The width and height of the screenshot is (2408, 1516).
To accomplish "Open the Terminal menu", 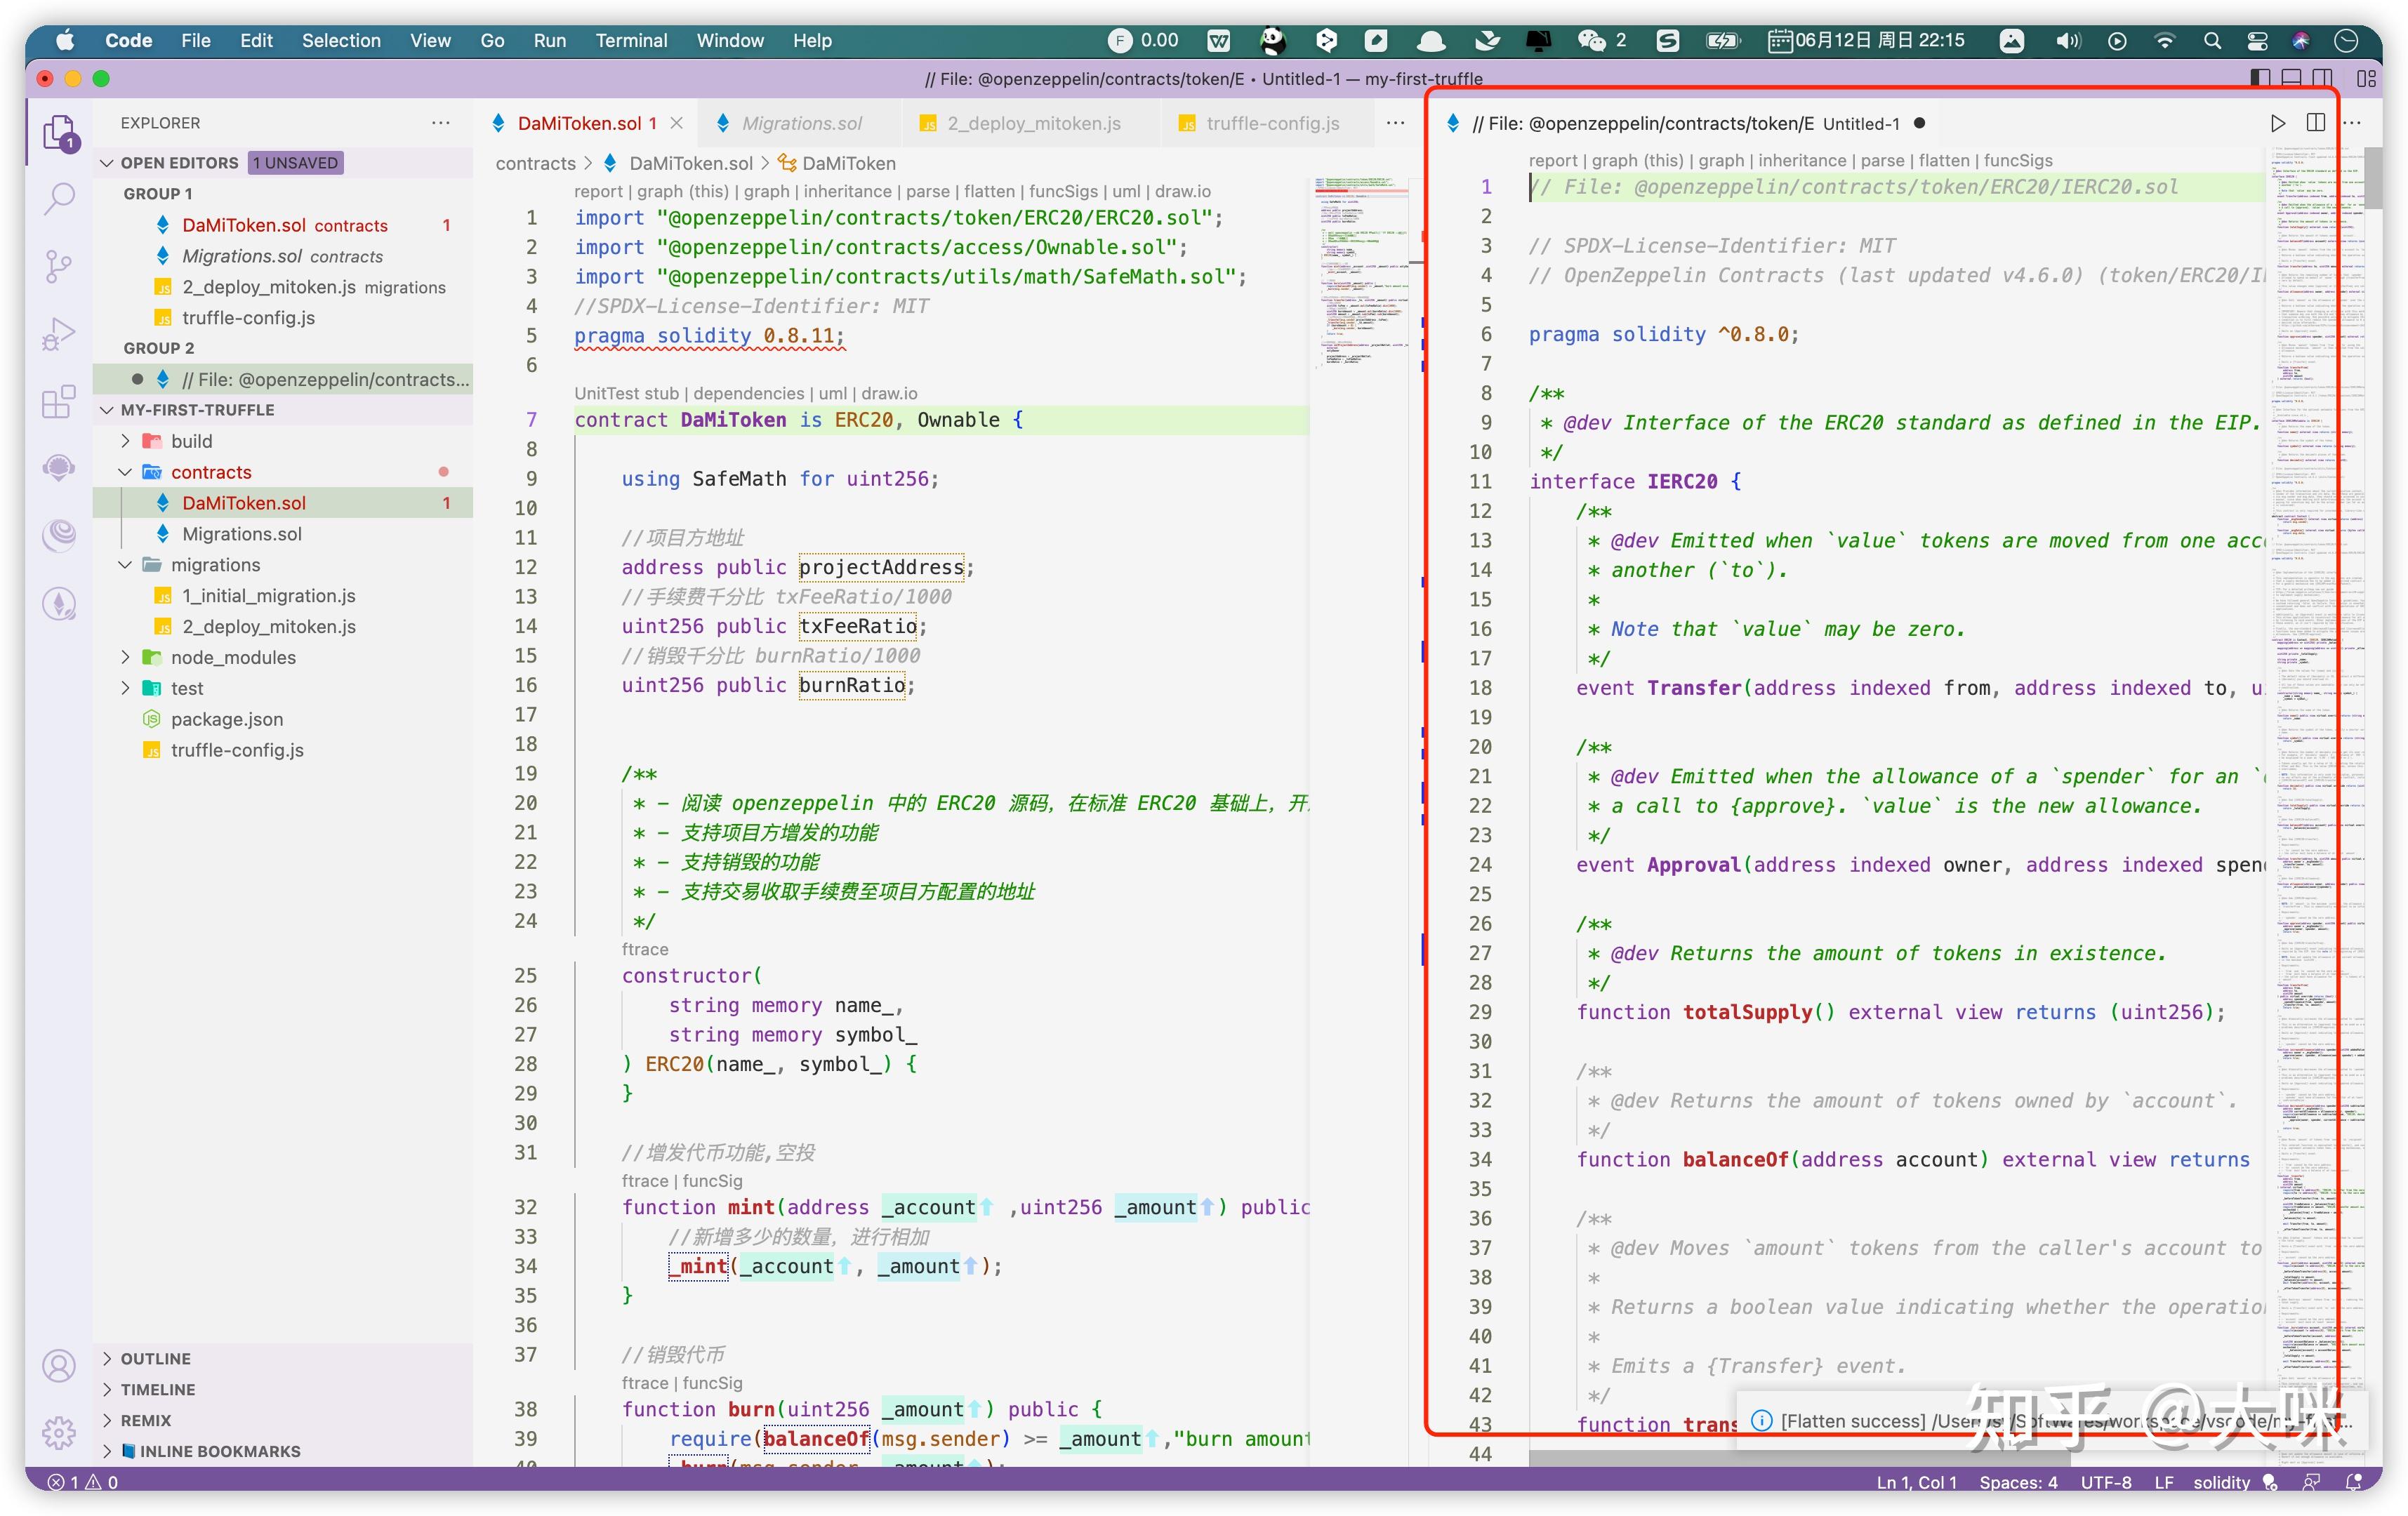I will 631,40.
